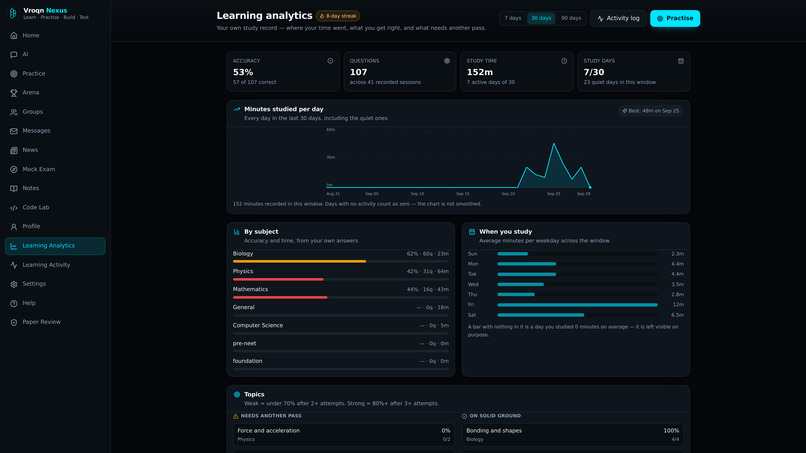This screenshot has width=806, height=453.
Task: Open the Force and acceleration topic card
Action: click(343, 434)
